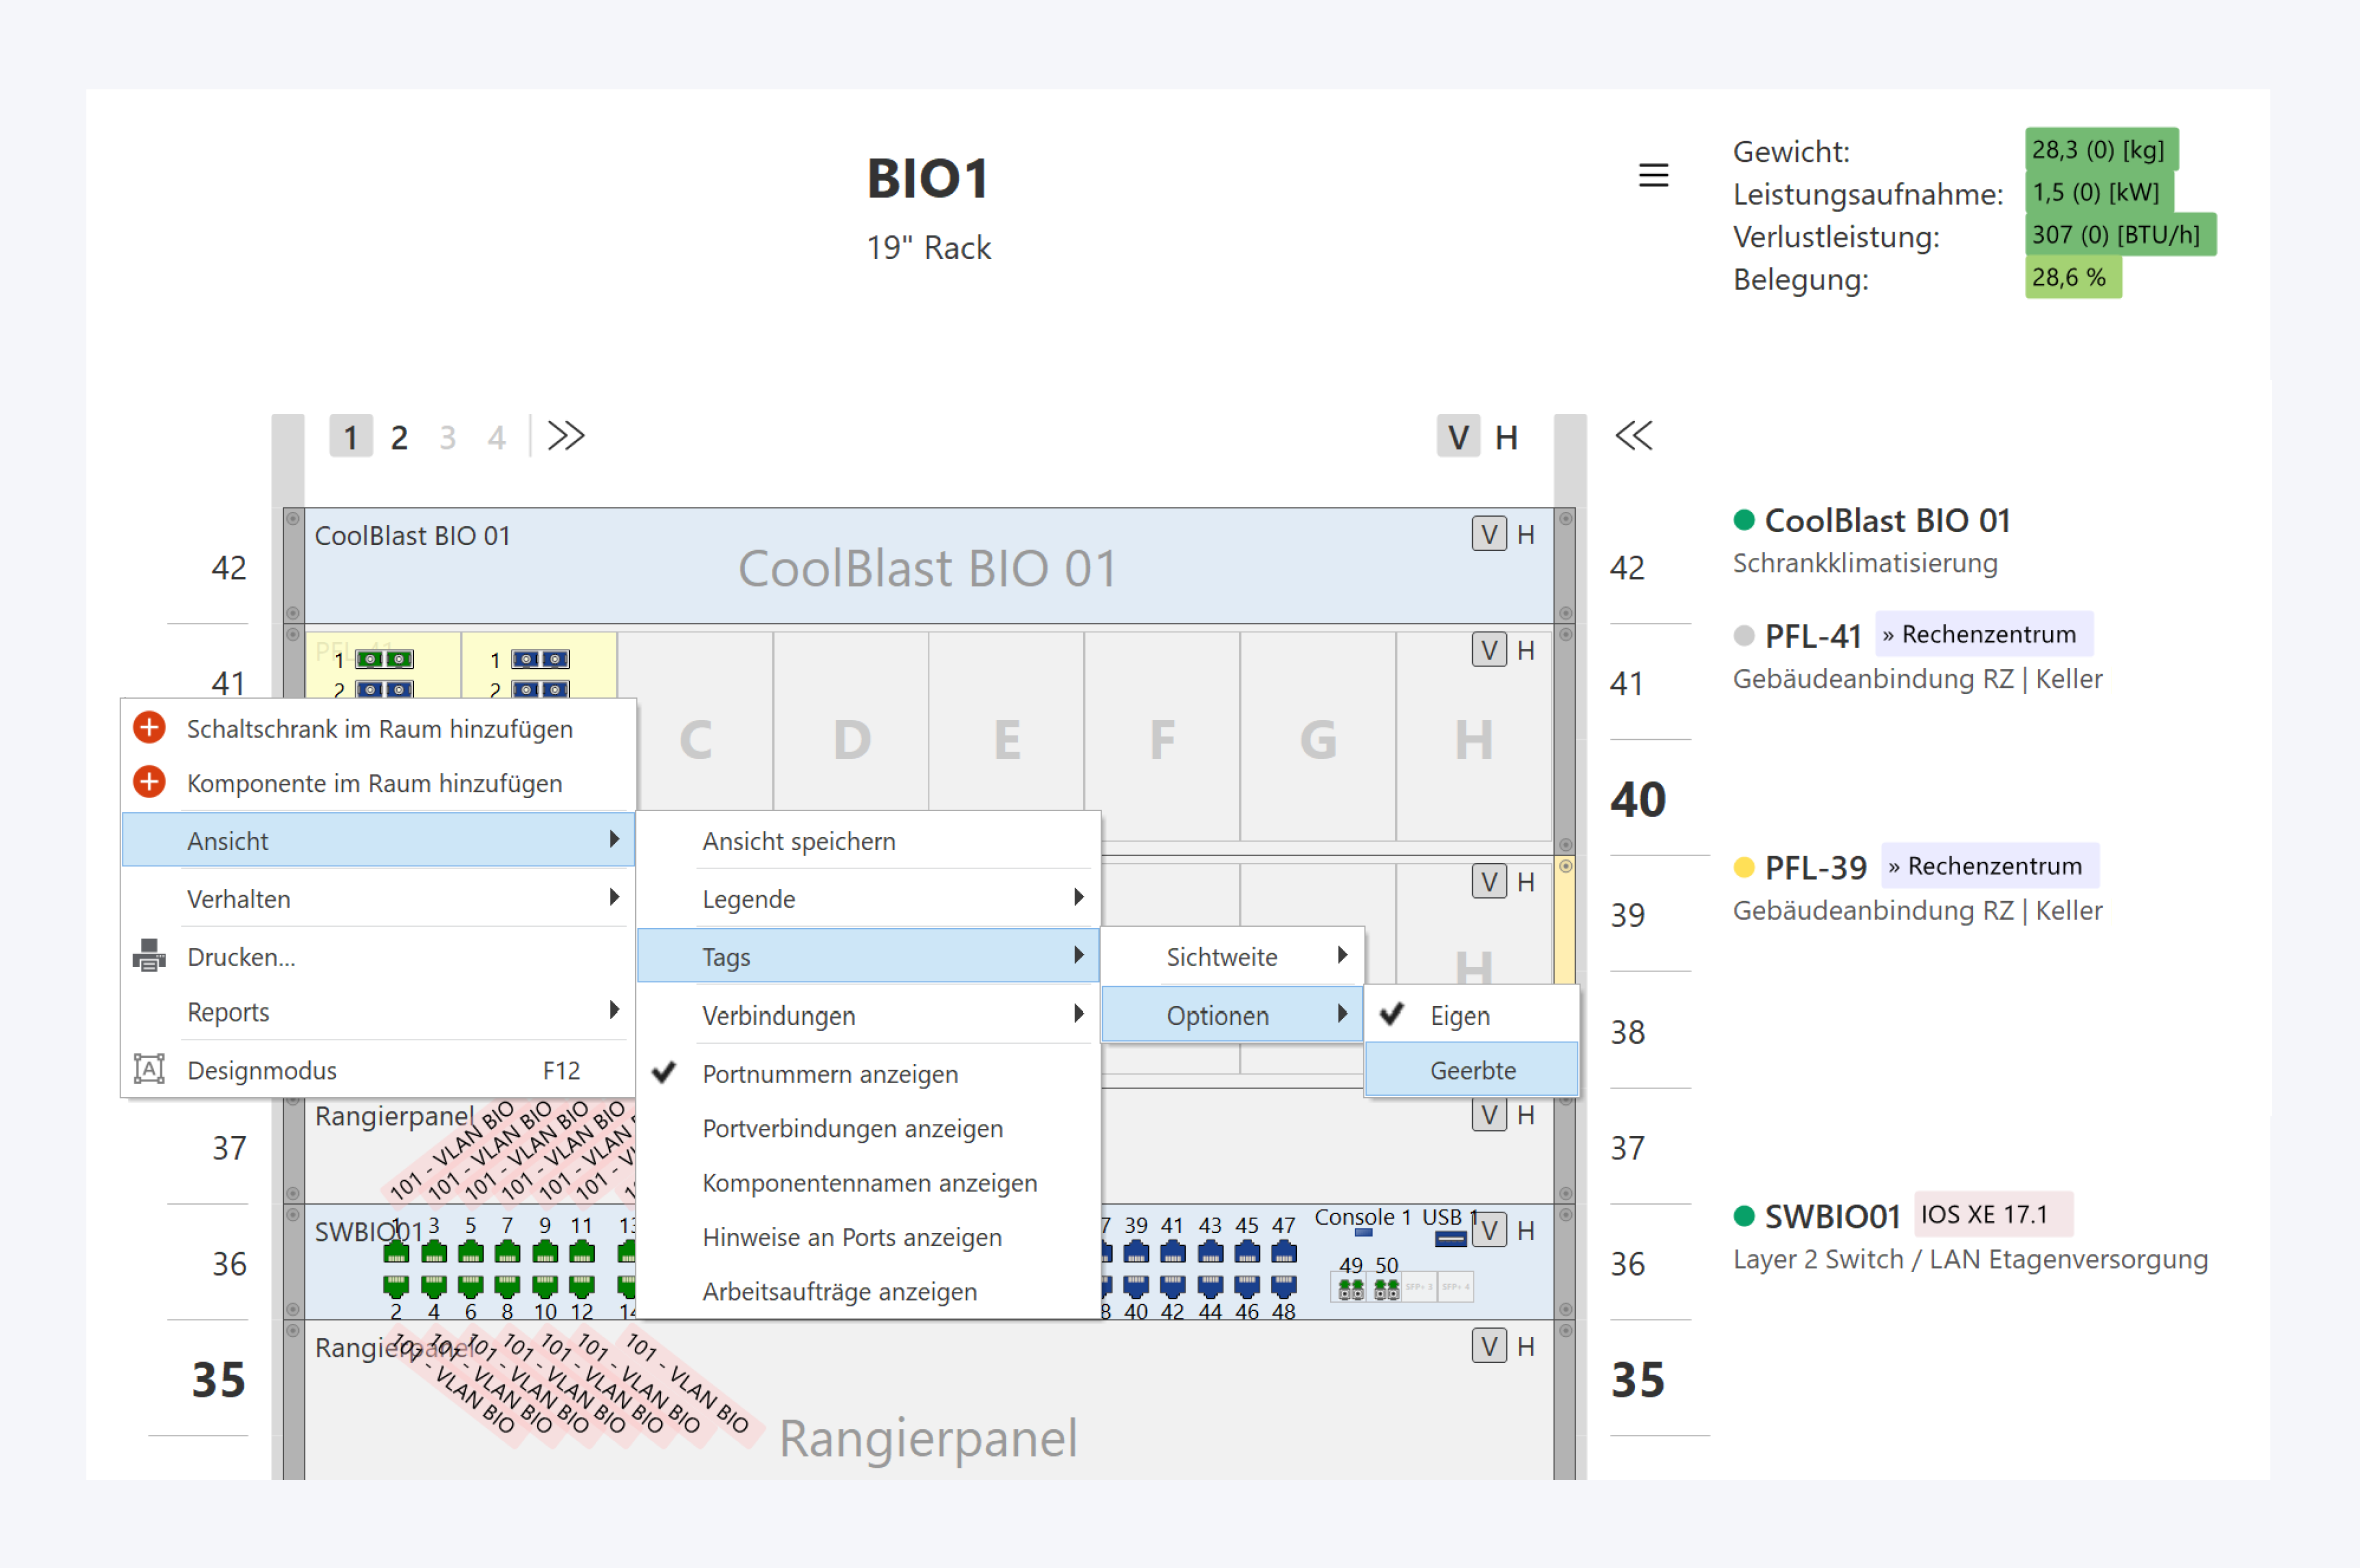Image resolution: width=2360 pixels, height=1568 pixels.
Task: Click the Designmodus icon in the context menu
Action: (150, 1069)
